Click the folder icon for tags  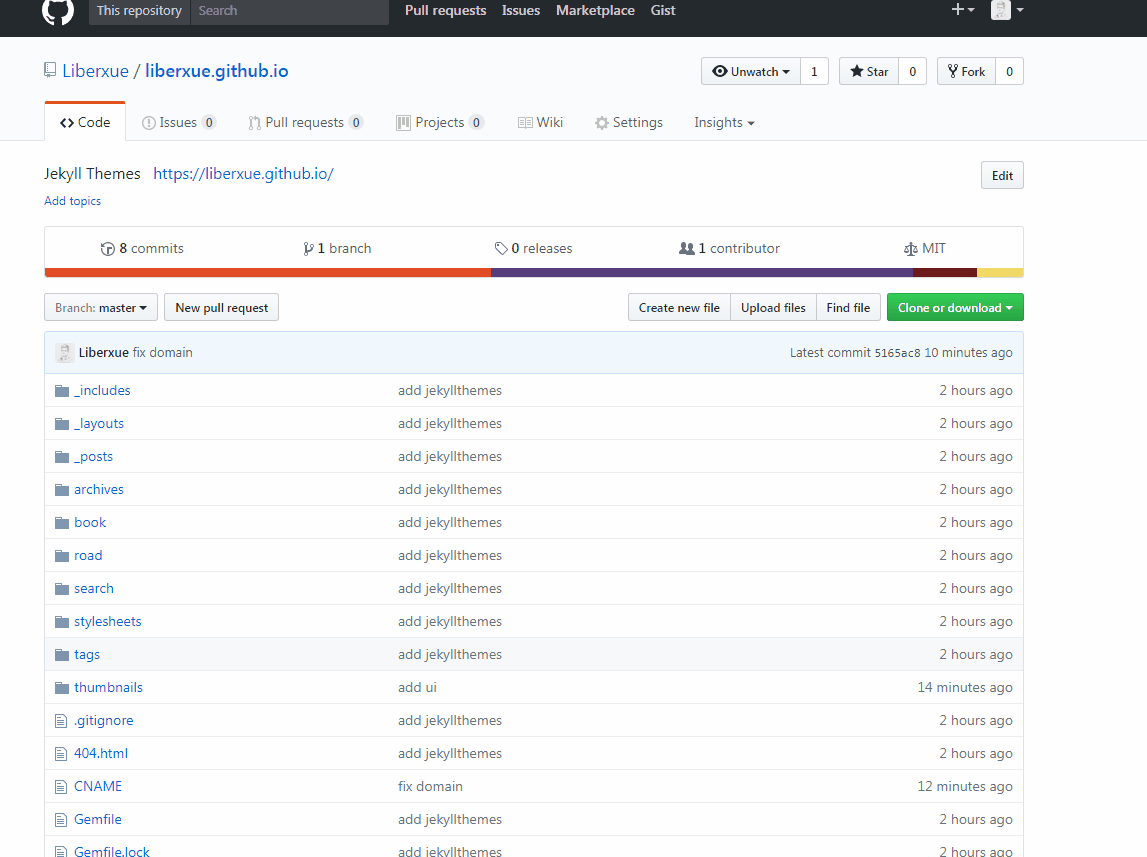click(x=62, y=654)
